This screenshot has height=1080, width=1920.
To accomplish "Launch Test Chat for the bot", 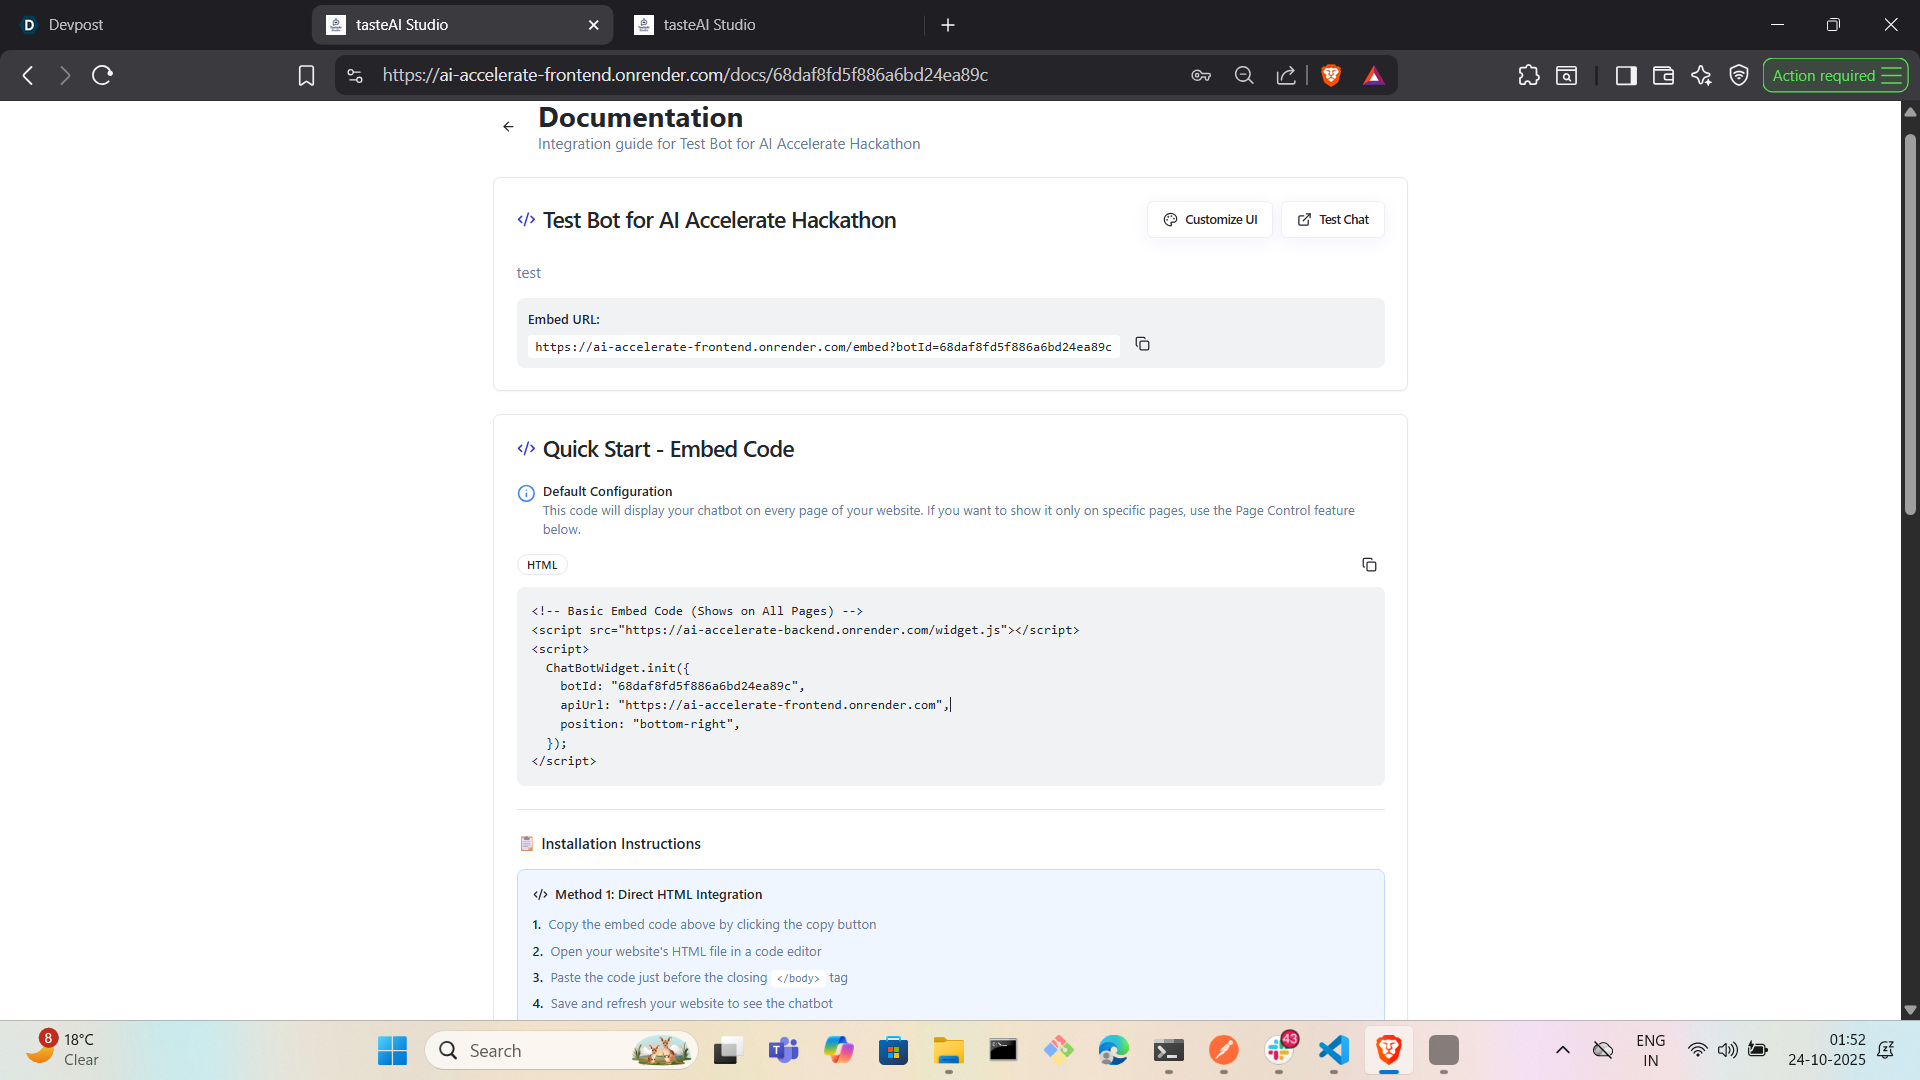I will (x=1333, y=220).
